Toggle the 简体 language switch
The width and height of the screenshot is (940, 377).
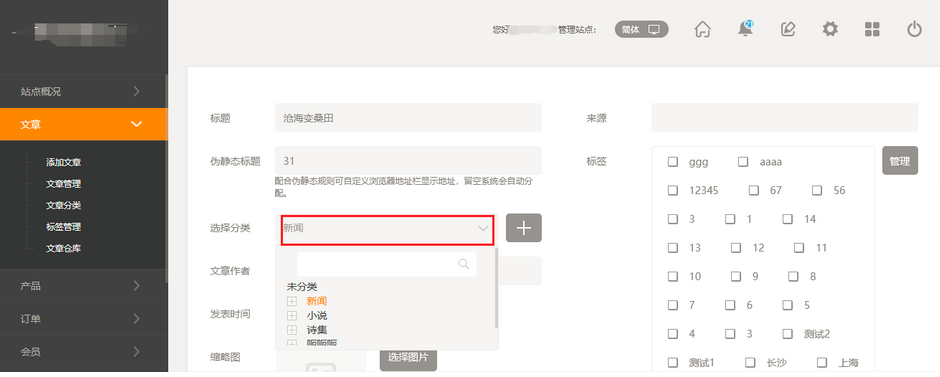641,29
